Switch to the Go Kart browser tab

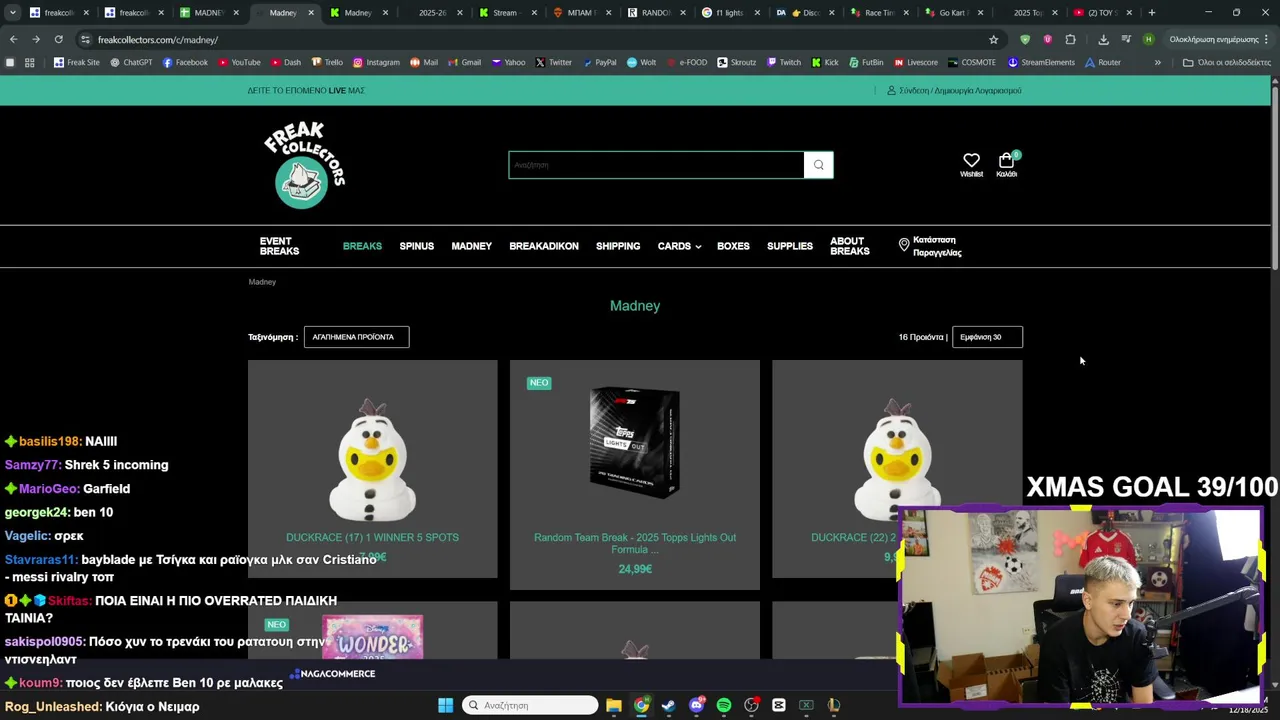[955, 13]
